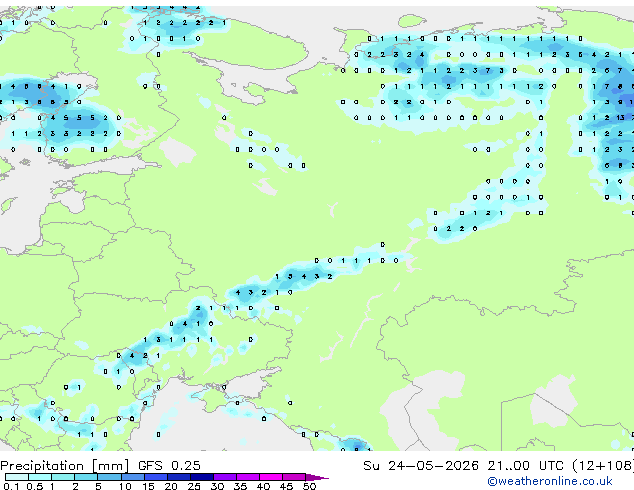The width and height of the screenshot is (634, 490).
Task: Pick the legend swatch between 1 and 2
Action: (x=63, y=477)
